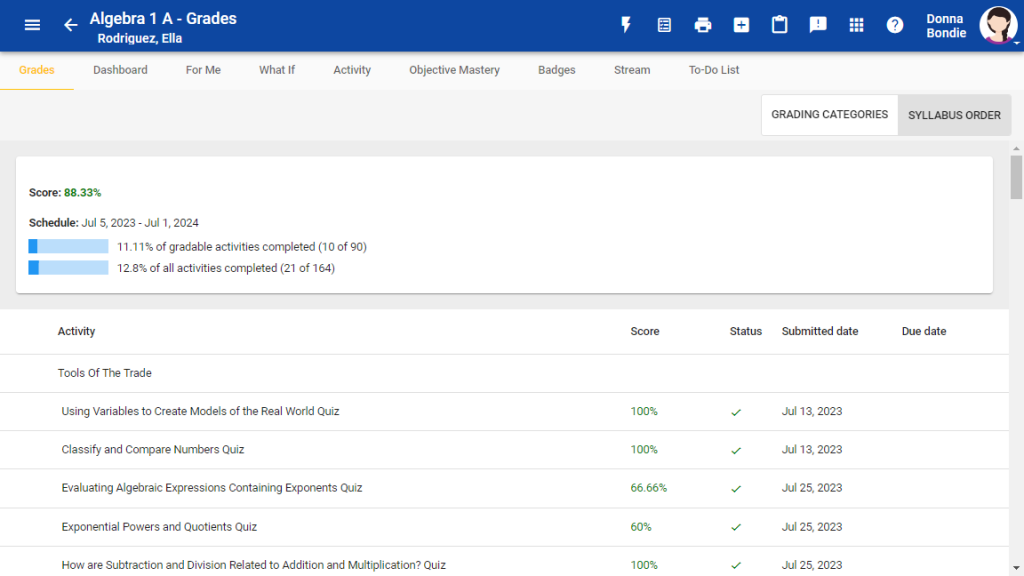This screenshot has height=576, width=1024.
Task: Print the grades with printer icon
Action: coord(703,25)
